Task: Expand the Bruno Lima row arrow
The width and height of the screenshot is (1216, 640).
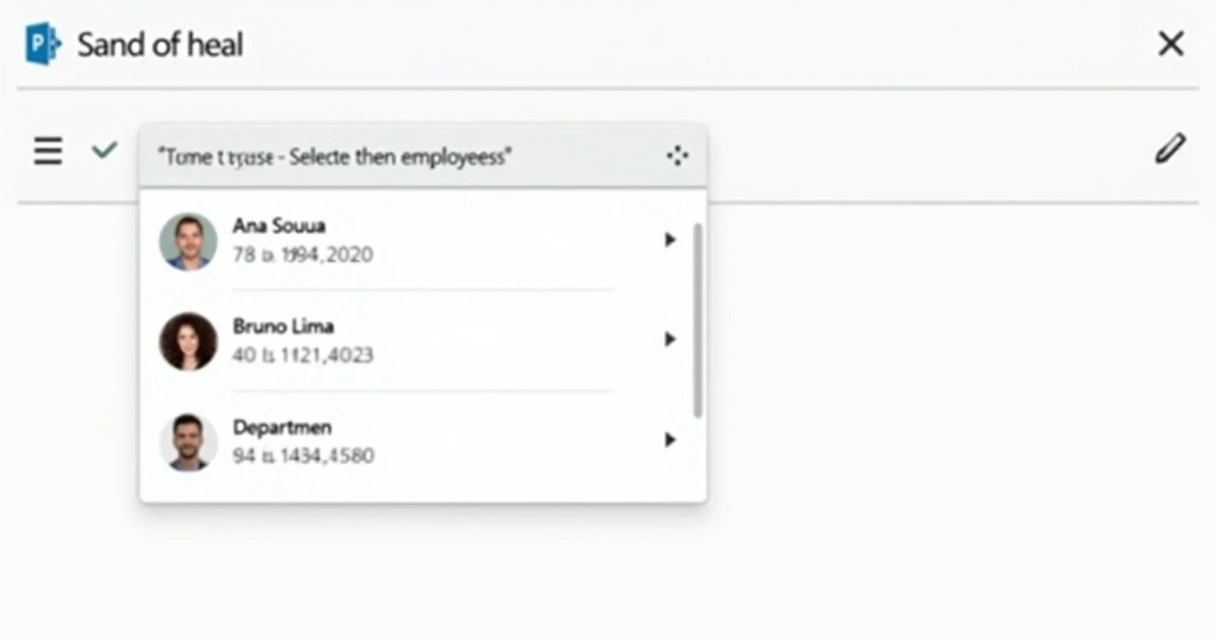Action: [x=670, y=340]
